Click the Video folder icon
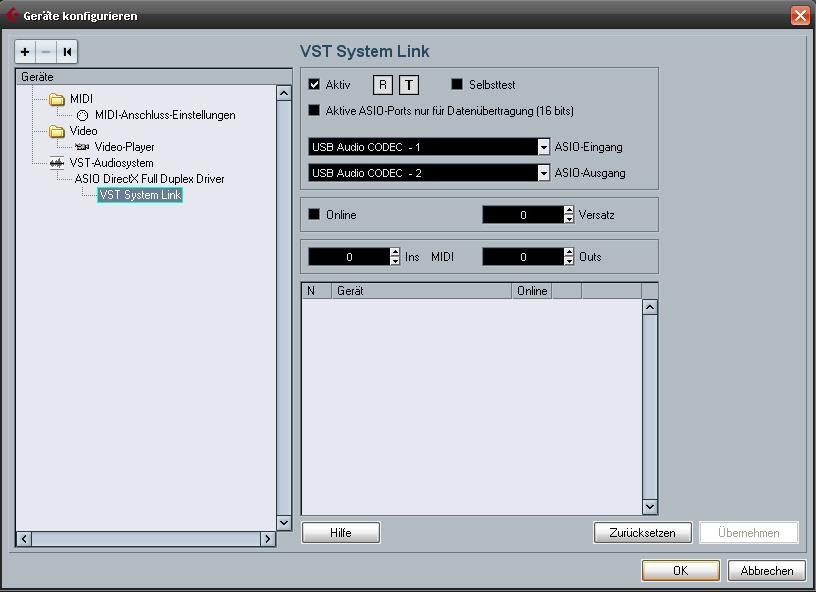 tap(57, 131)
